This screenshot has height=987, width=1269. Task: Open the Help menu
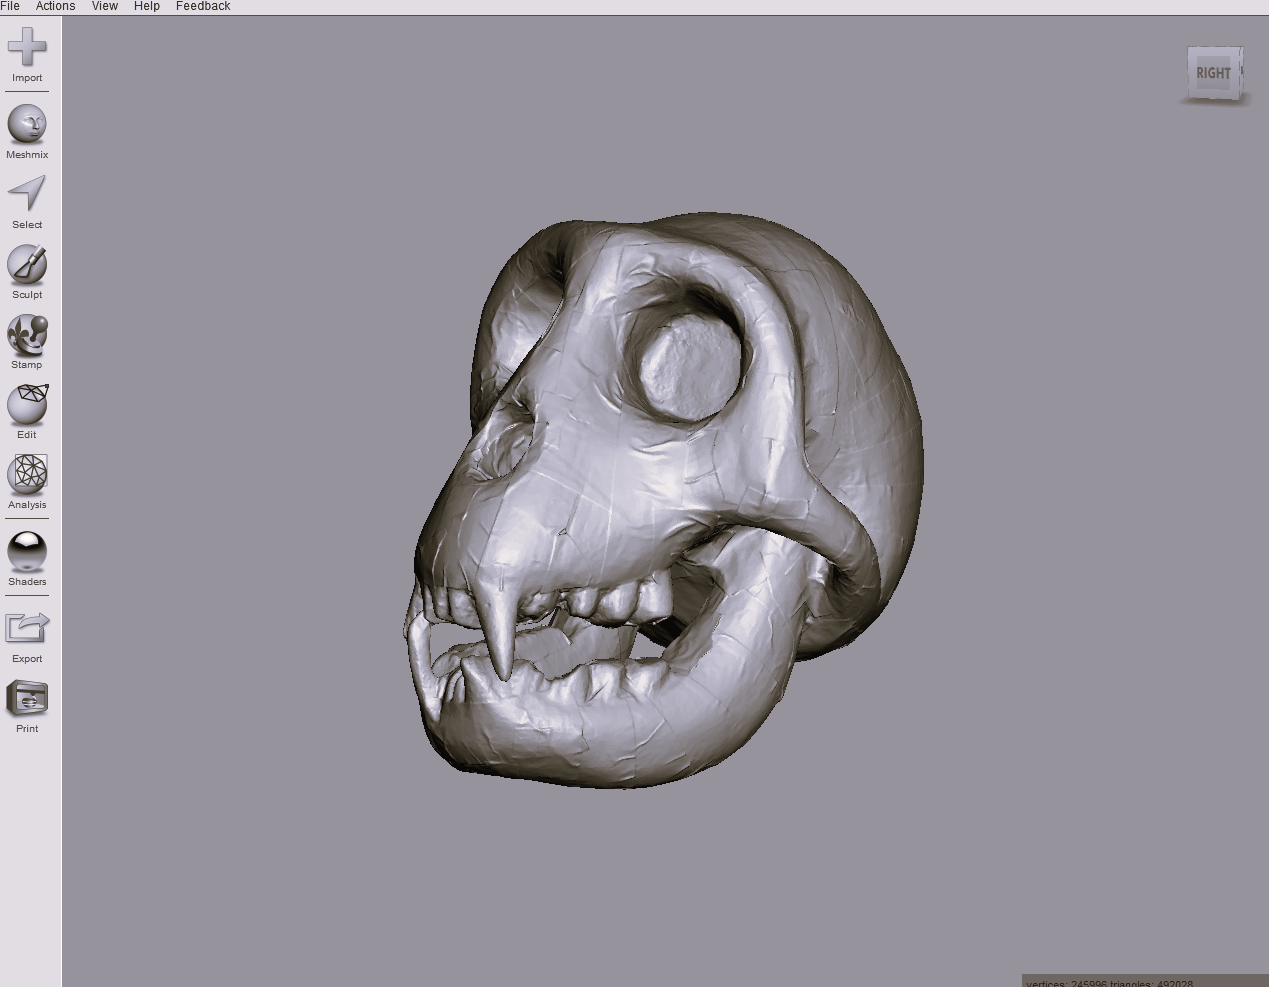[147, 6]
